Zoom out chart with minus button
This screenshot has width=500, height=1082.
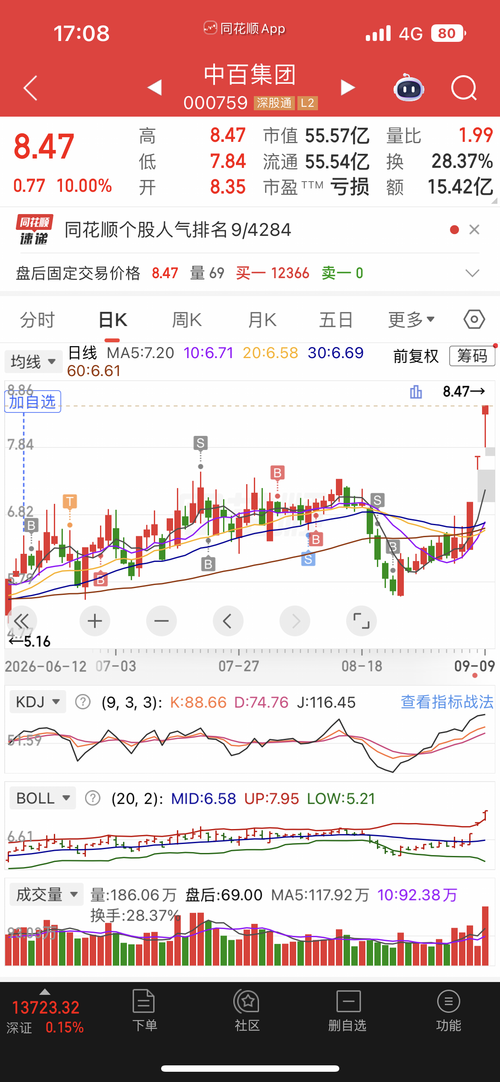(x=161, y=621)
